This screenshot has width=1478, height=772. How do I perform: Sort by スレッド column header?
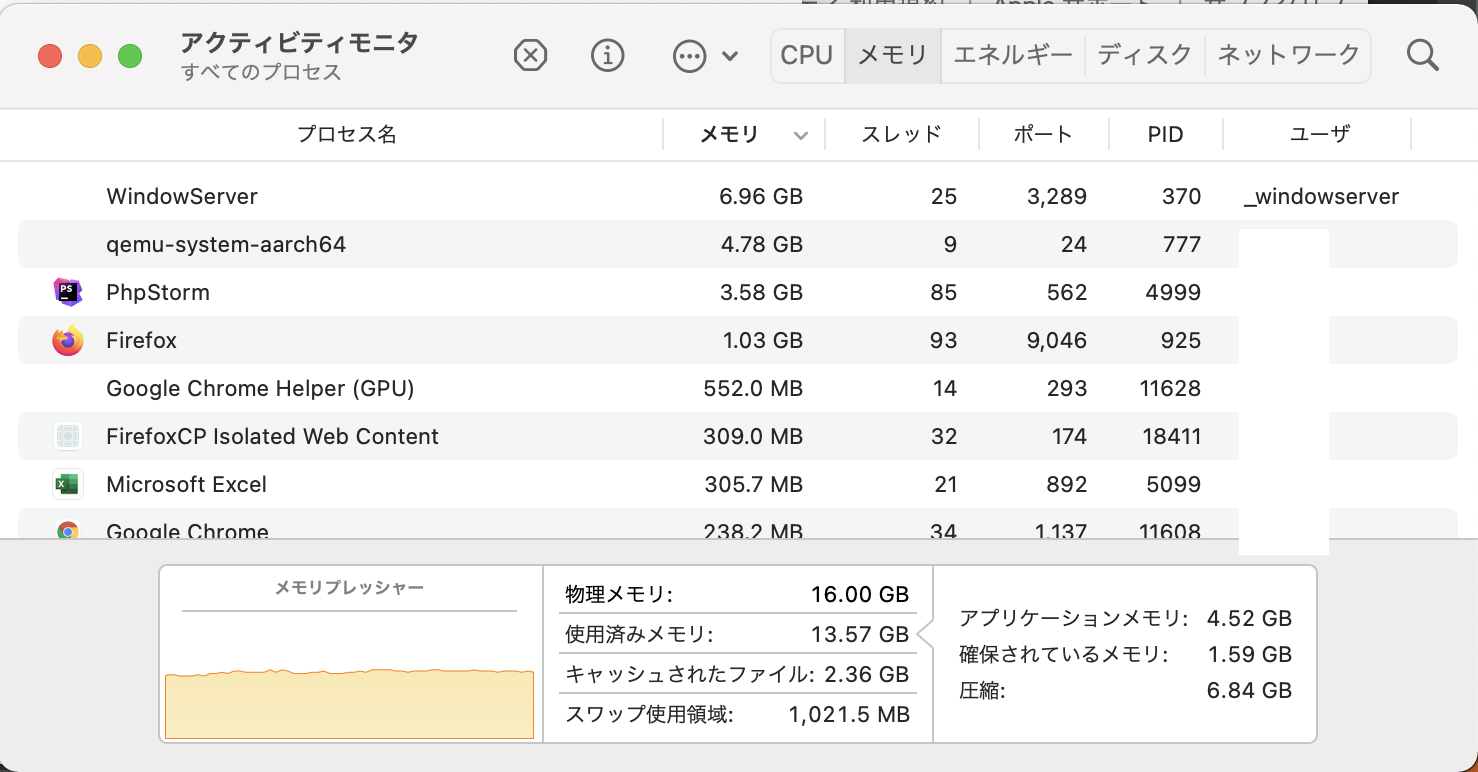901,134
